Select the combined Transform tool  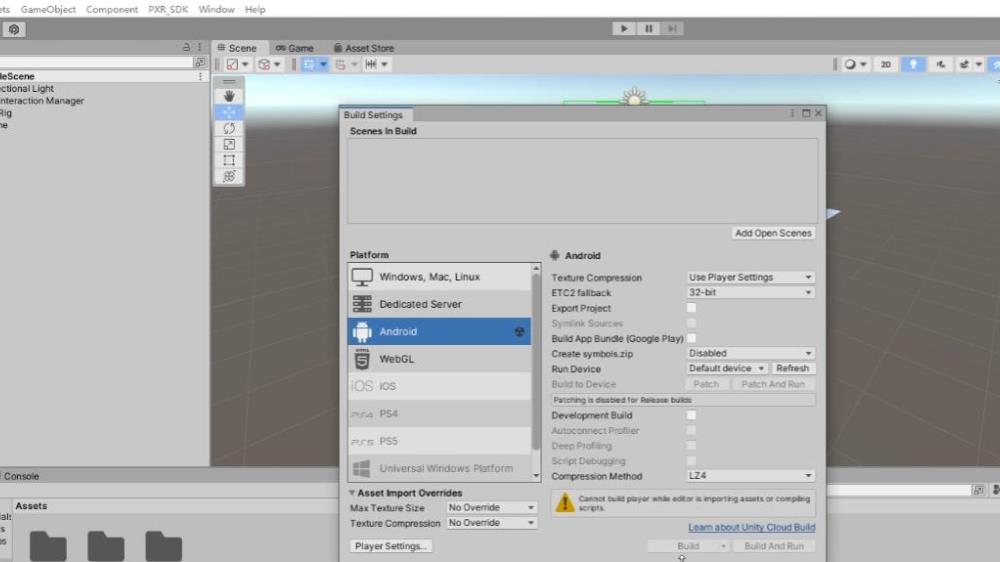pyautogui.click(x=229, y=176)
